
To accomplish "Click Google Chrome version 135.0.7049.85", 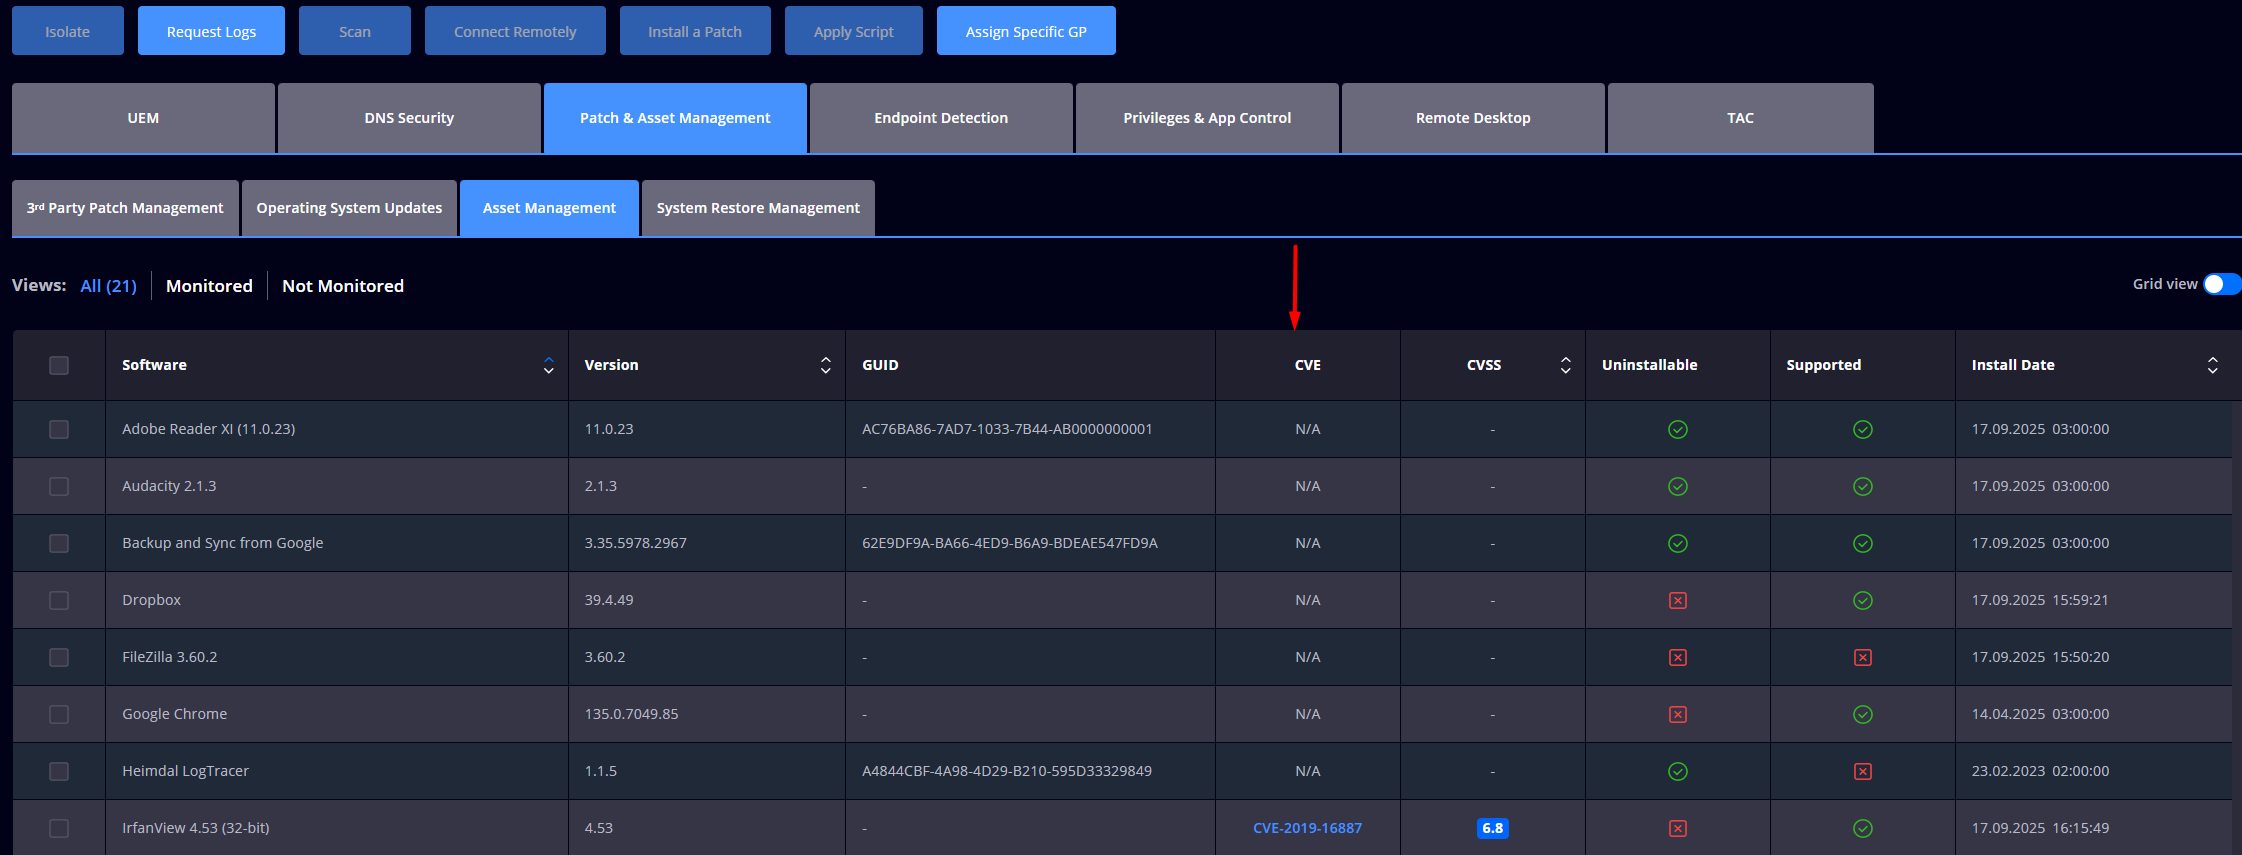I will 631,714.
